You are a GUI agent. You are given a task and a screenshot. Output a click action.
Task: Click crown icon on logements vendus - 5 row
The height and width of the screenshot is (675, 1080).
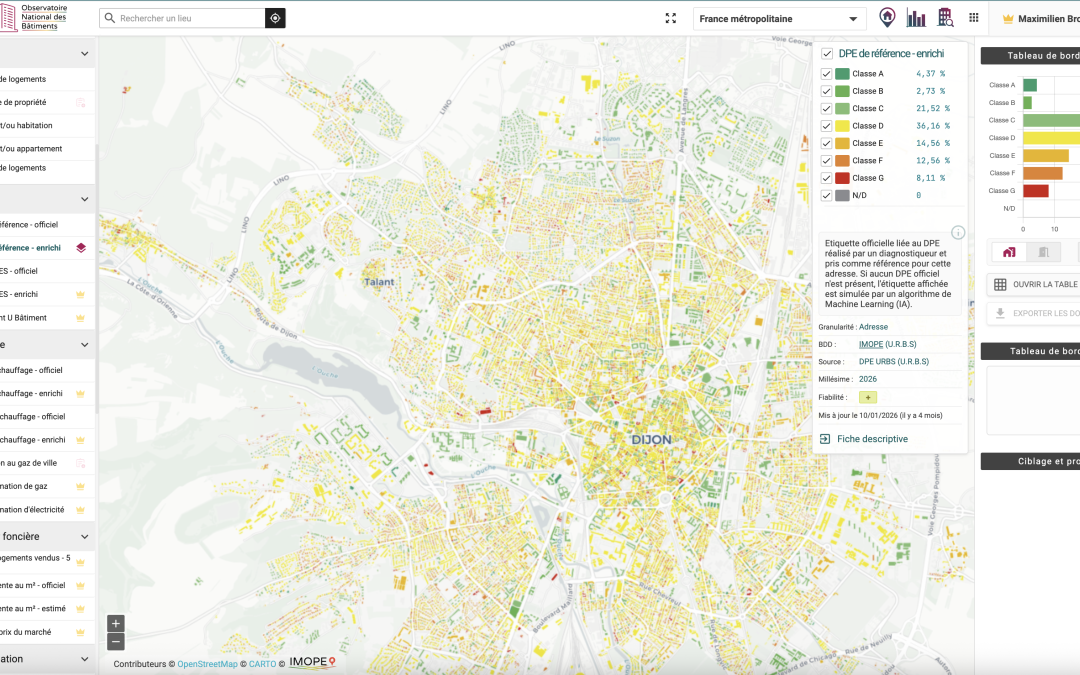[x=80, y=563]
